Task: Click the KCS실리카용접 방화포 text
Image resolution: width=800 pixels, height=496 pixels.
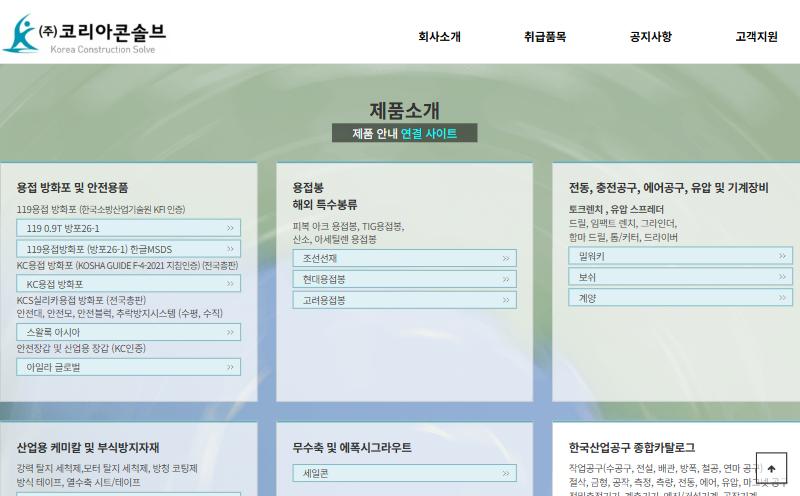Action: [x=81, y=300]
